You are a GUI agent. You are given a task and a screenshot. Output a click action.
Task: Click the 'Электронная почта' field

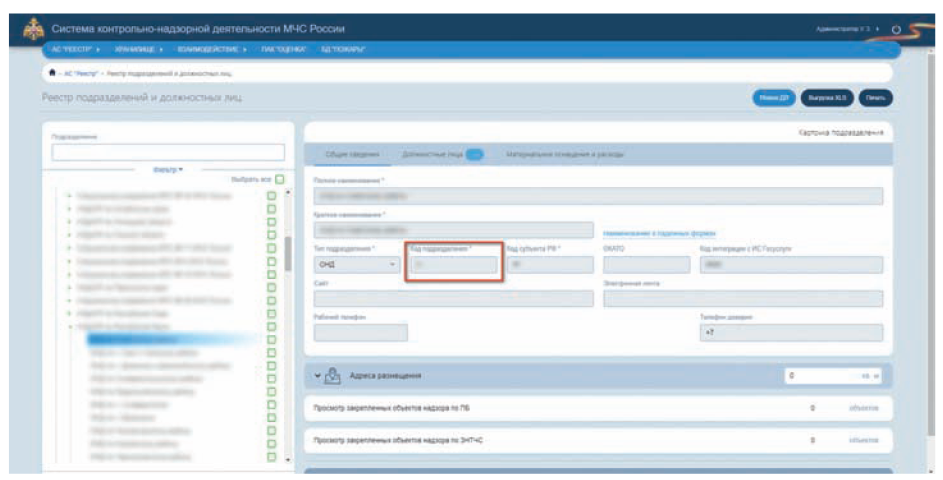point(743,299)
